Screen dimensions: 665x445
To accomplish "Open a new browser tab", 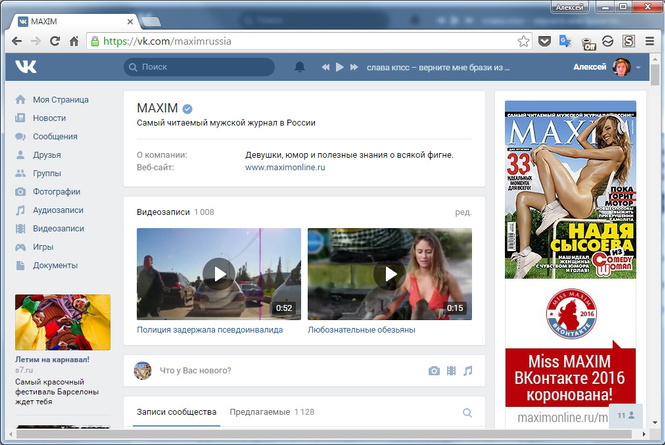I will tap(151, 21).
